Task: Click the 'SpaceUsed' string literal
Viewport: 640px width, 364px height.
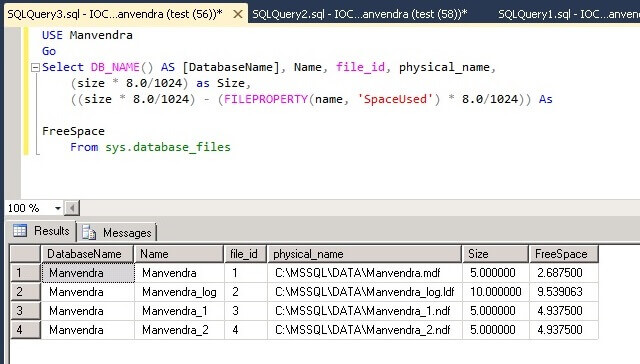Action: coord(395,99)
